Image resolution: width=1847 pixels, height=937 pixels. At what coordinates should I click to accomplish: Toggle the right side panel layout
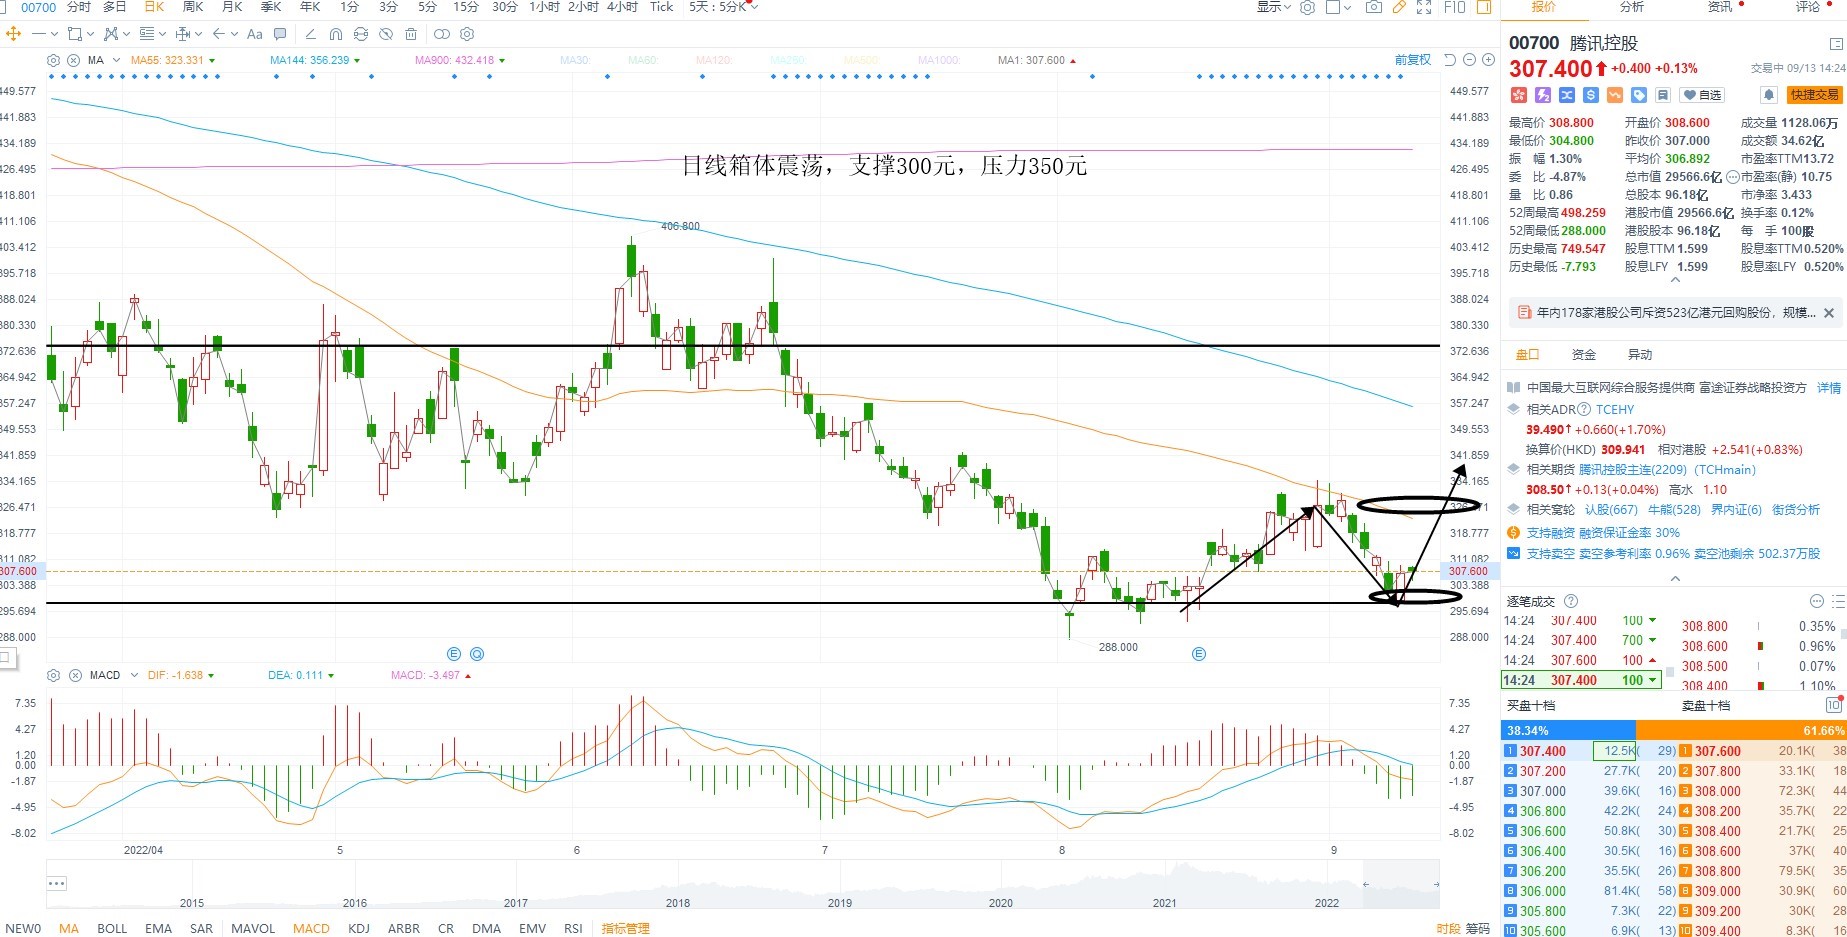coord(1484,7)
